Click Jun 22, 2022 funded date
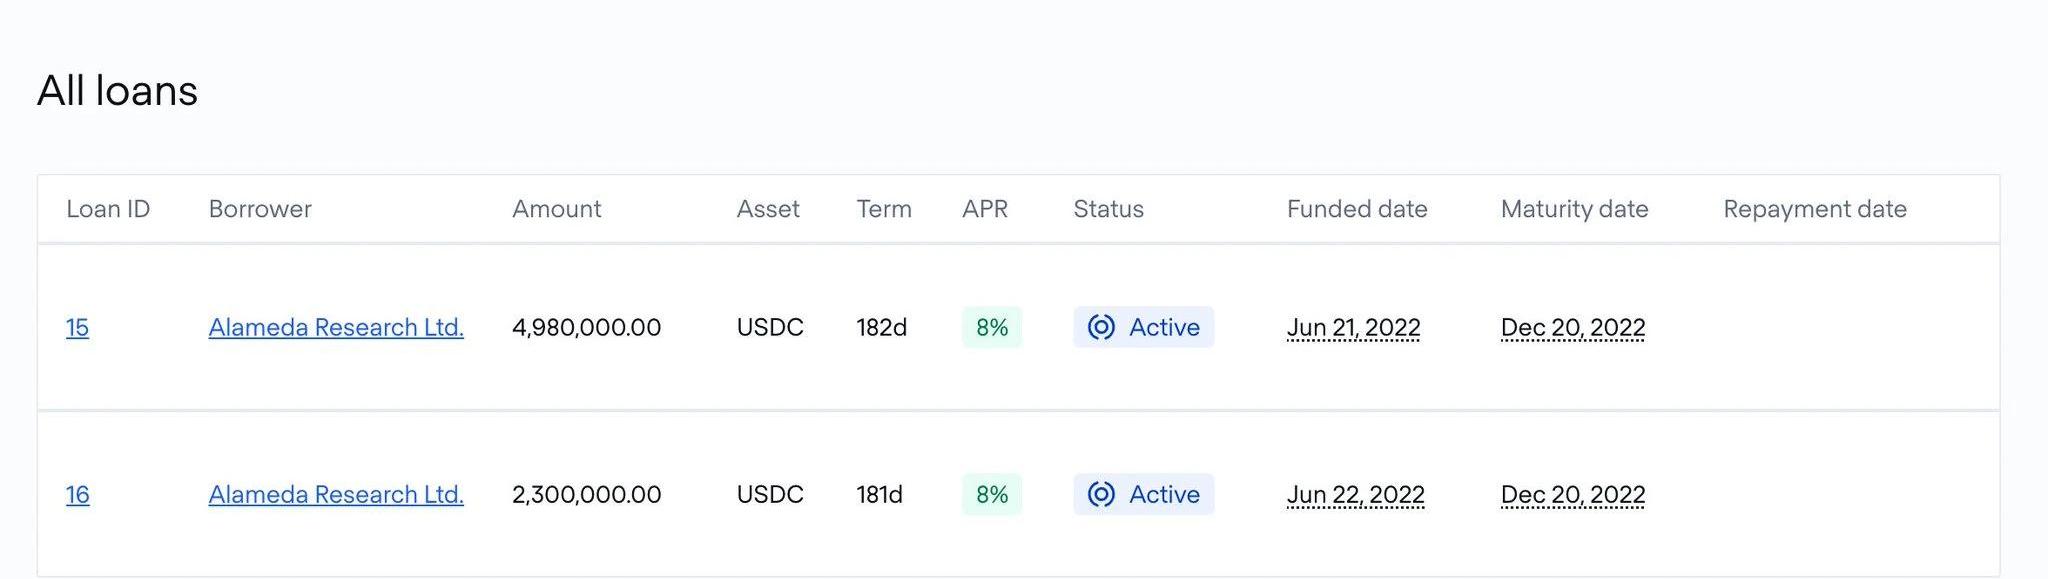Screen dimensions: 2048x579 (x=1355, y=495)
